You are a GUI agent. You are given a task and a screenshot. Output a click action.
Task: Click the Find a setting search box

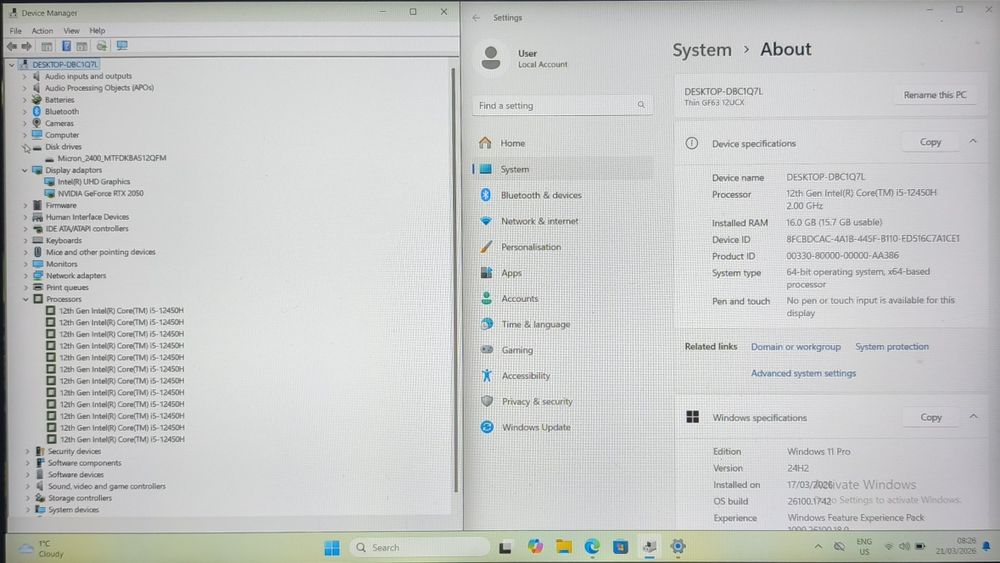point(562,105)
